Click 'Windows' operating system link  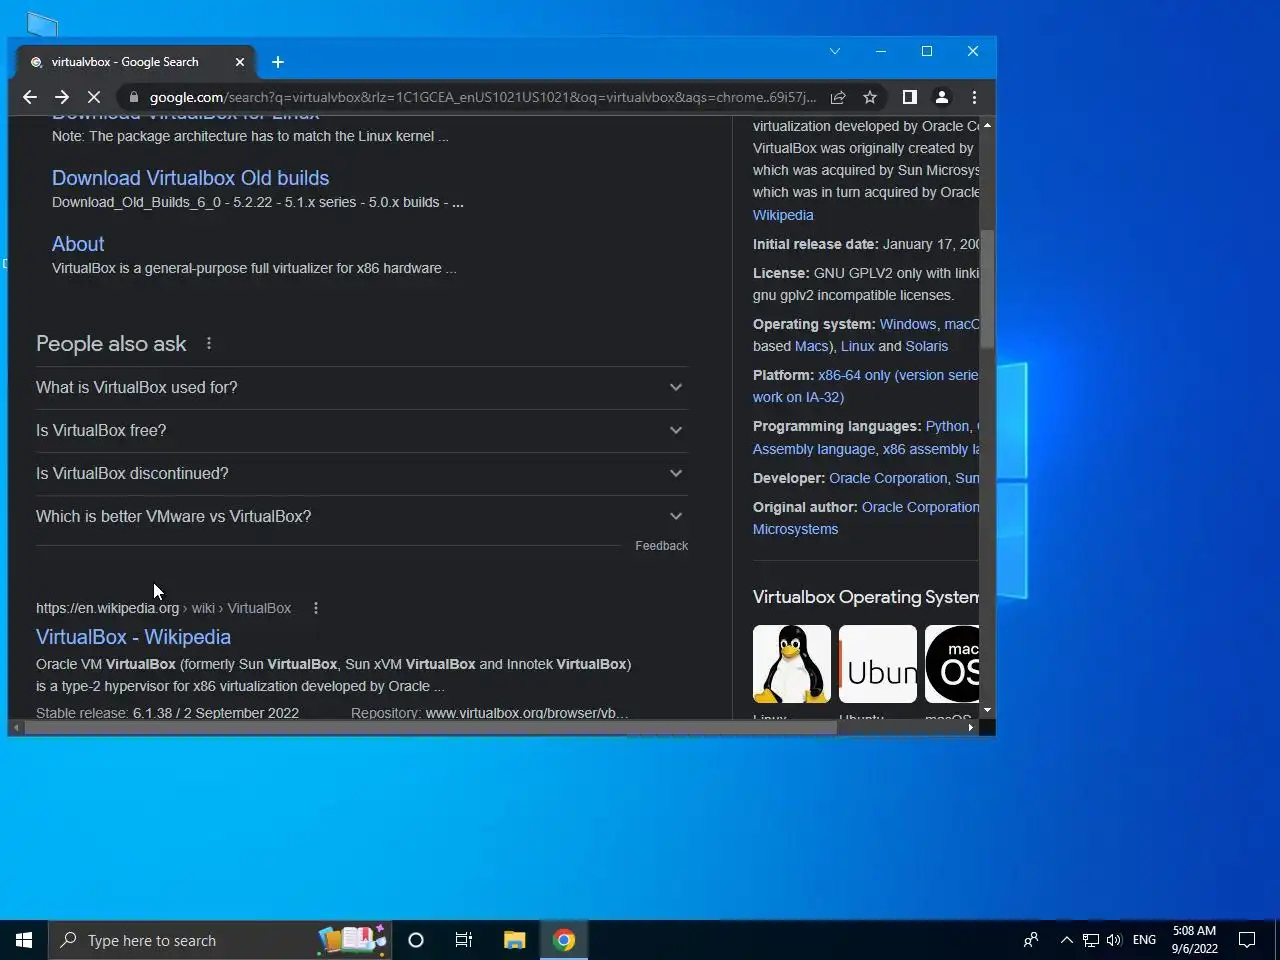pos(907,324)
